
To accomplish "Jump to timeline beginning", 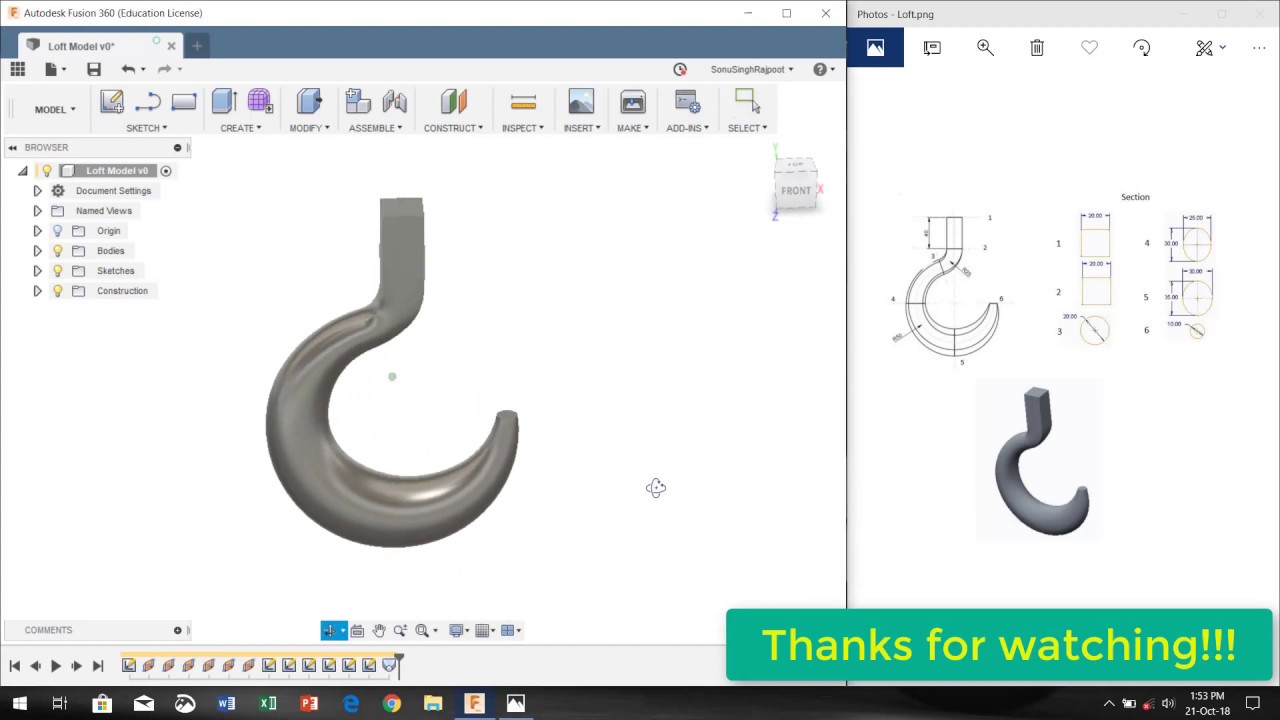I will [15, 666].
